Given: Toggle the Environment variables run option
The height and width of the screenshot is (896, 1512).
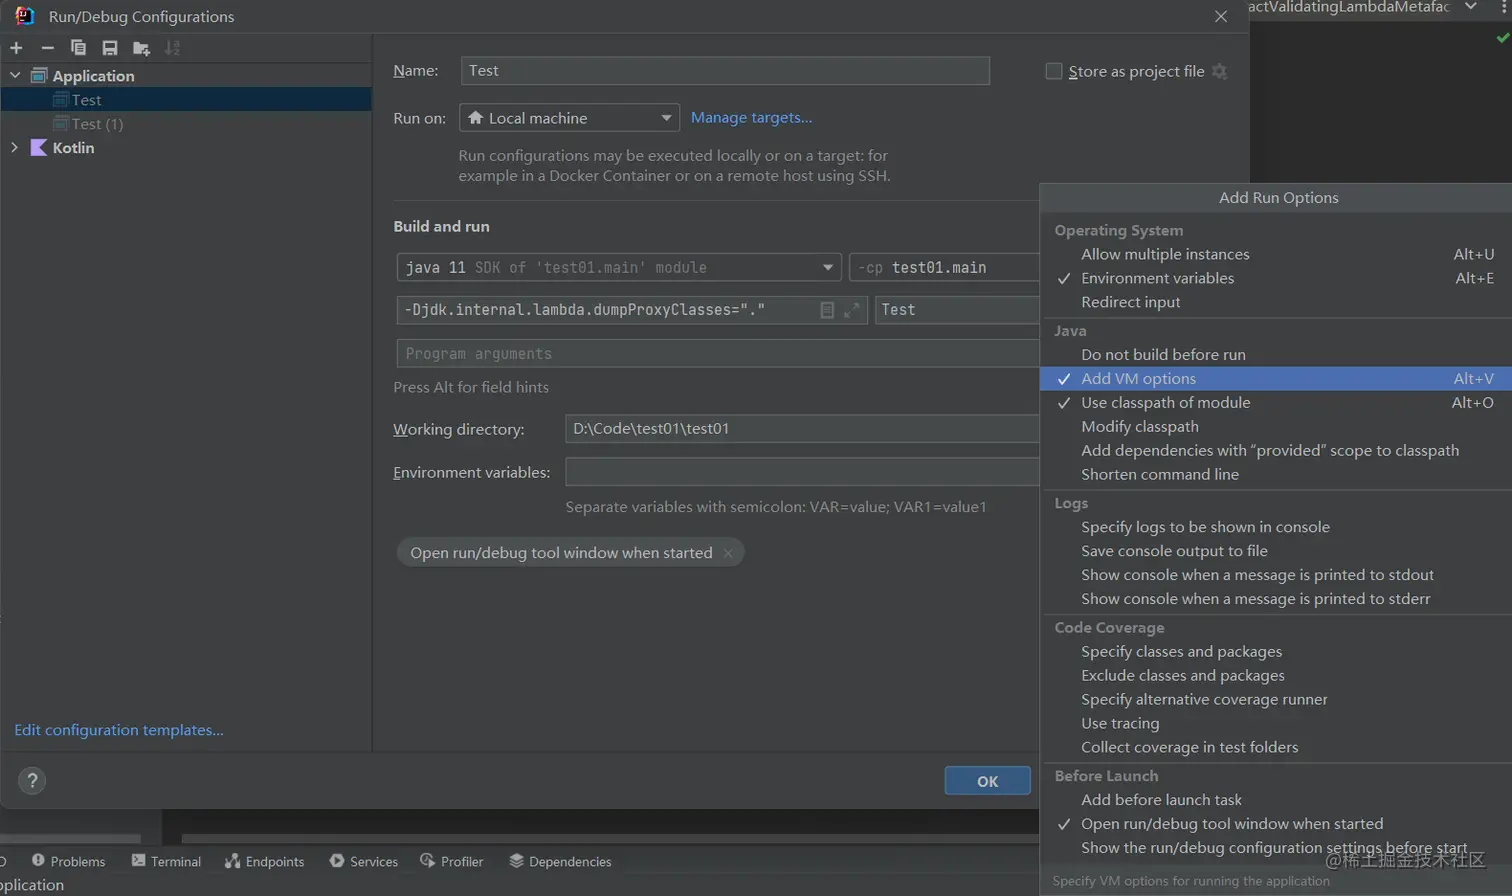Looking at the screenshot, I should pos(1157,278).
